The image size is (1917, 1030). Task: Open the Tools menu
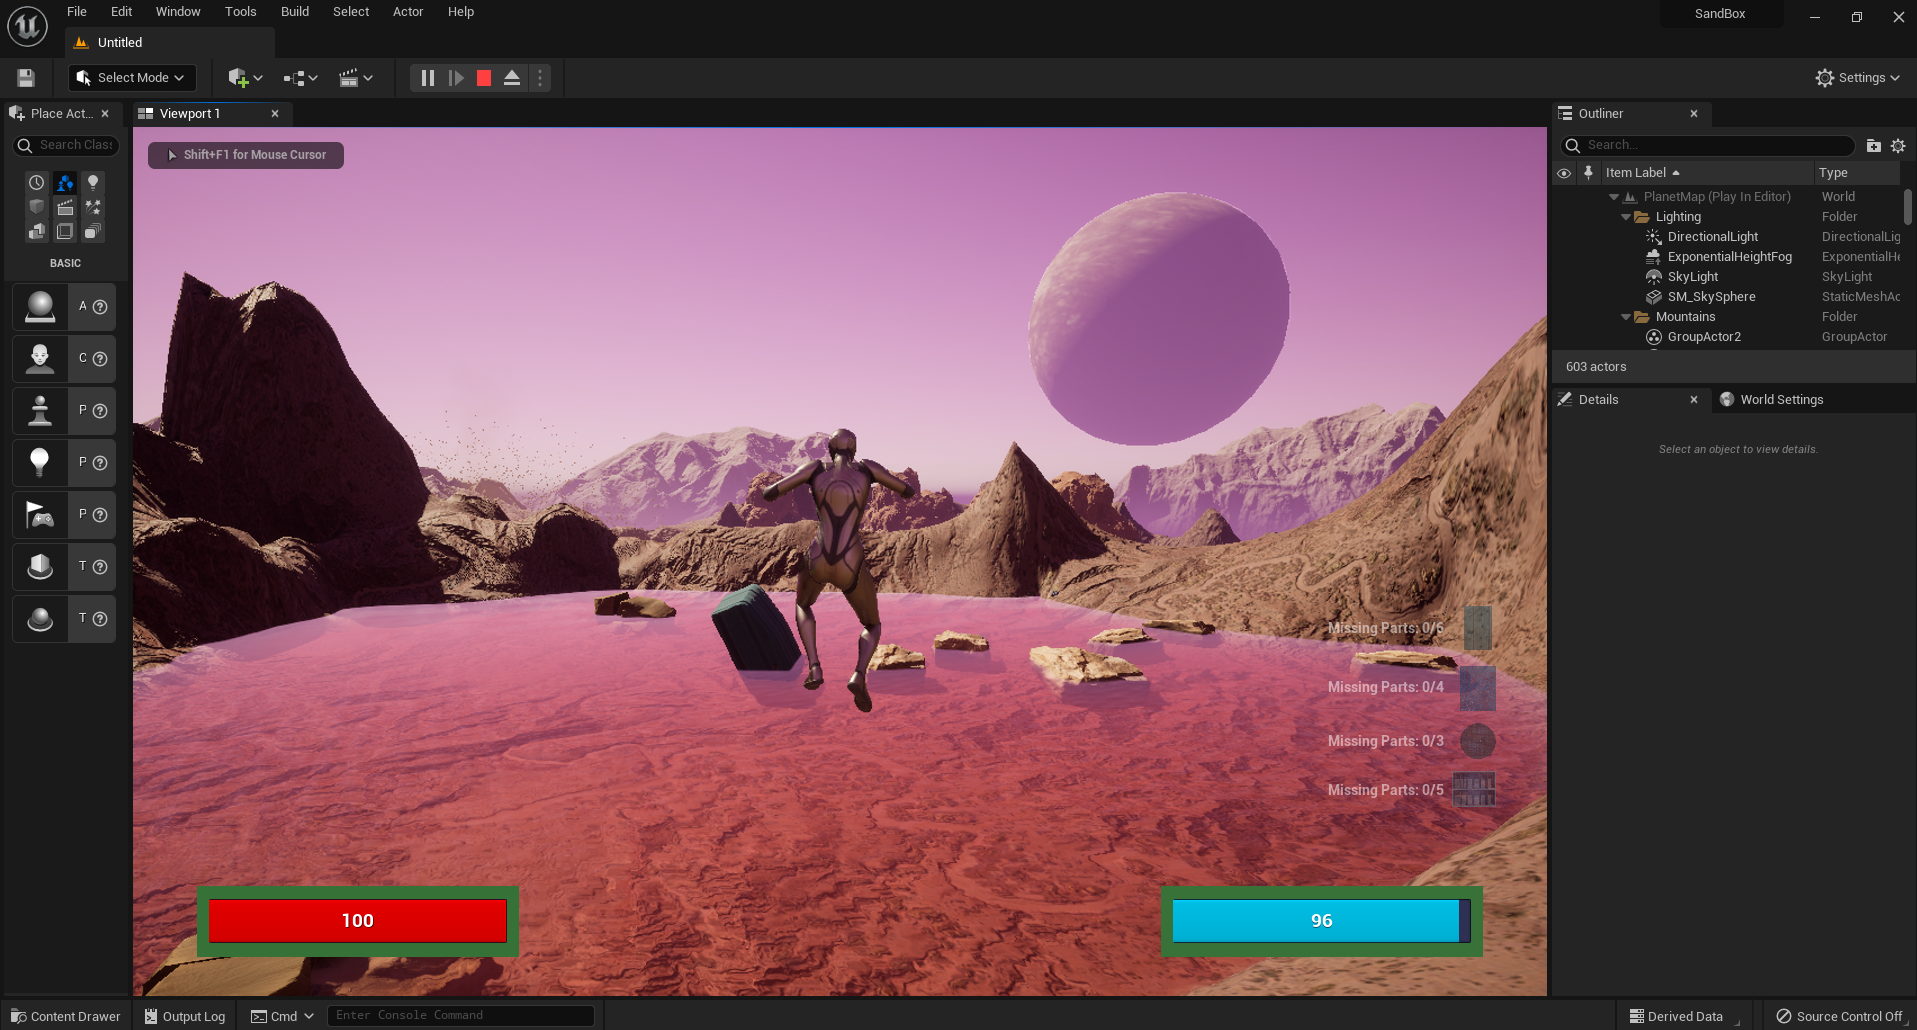point(240,12)
